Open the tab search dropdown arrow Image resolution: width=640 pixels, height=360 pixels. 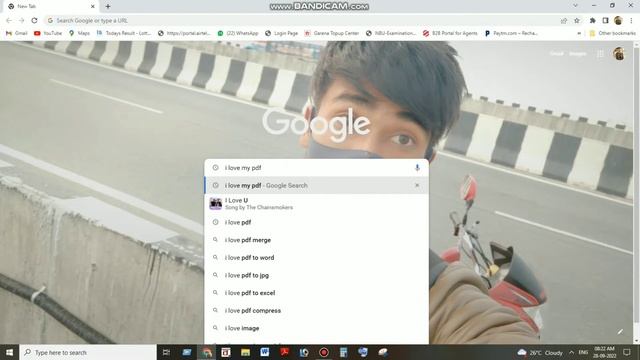pyautogui.click(x=576, y=6)
